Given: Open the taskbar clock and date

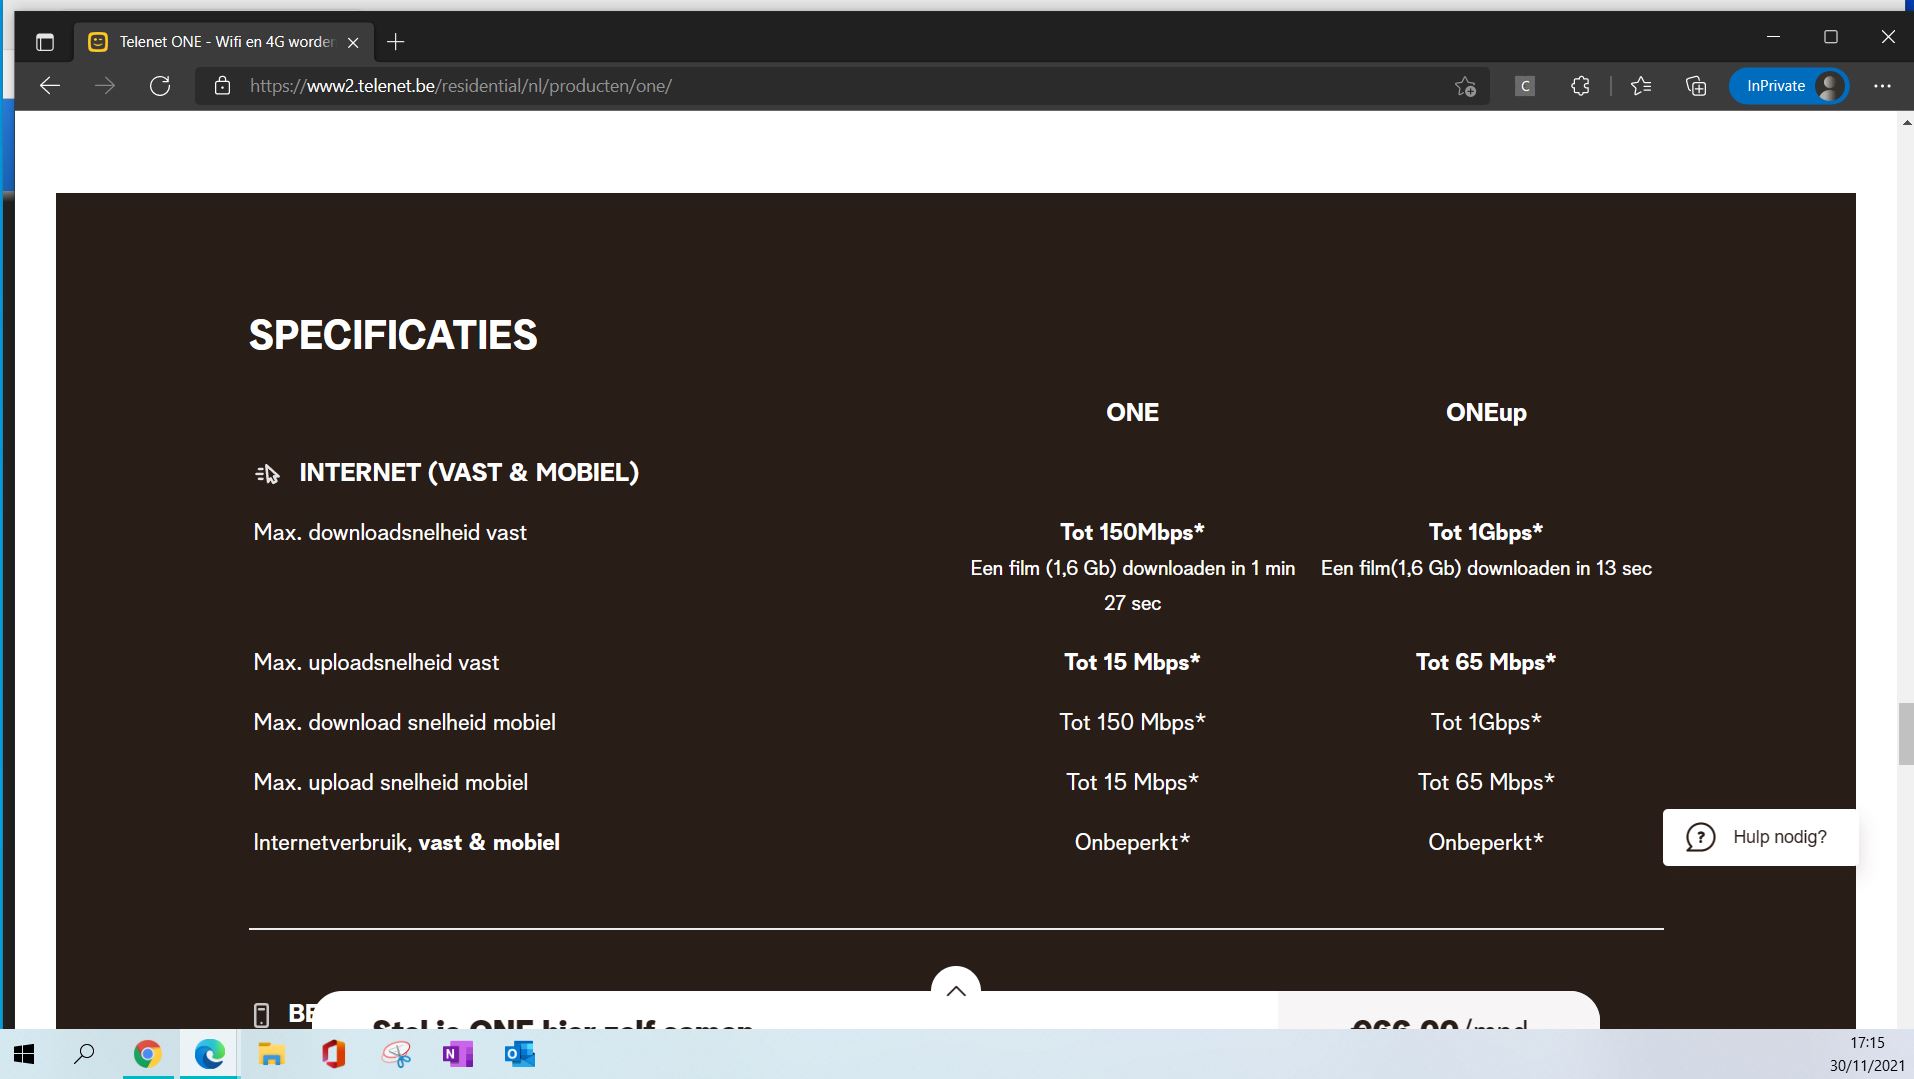Looking at the screenshot, I should click(x=1866, y=1054).
